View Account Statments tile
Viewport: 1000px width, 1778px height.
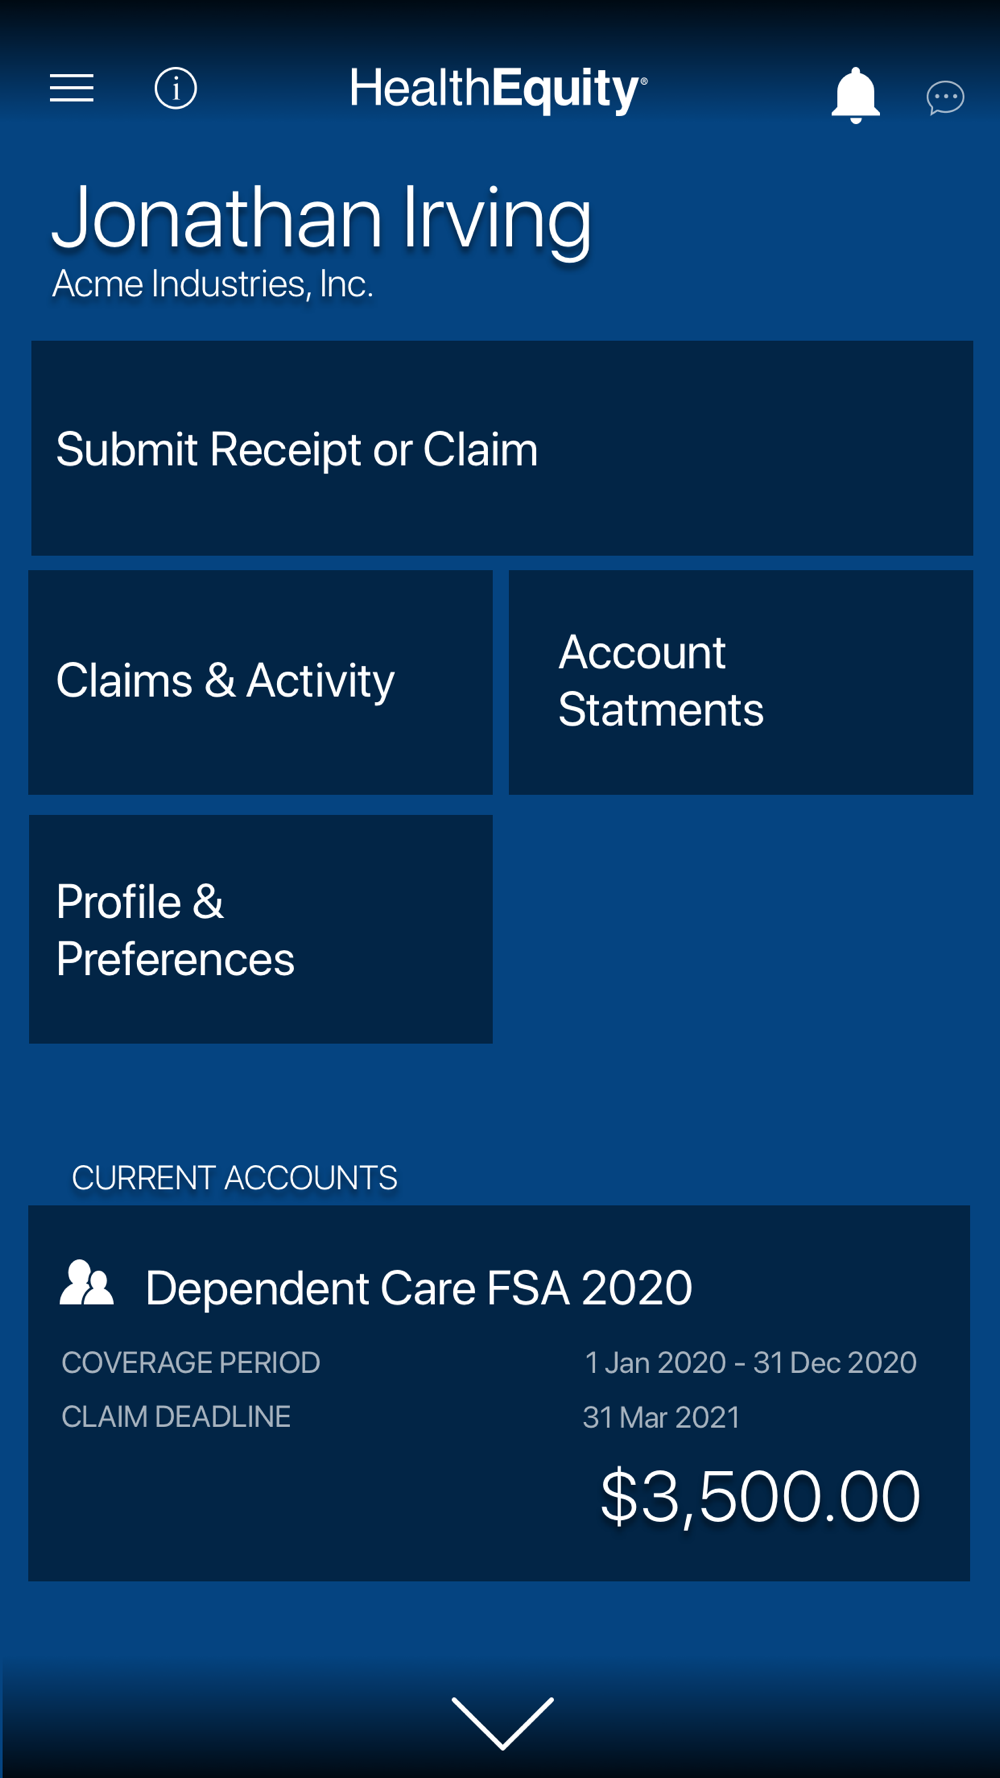point(740,682)
